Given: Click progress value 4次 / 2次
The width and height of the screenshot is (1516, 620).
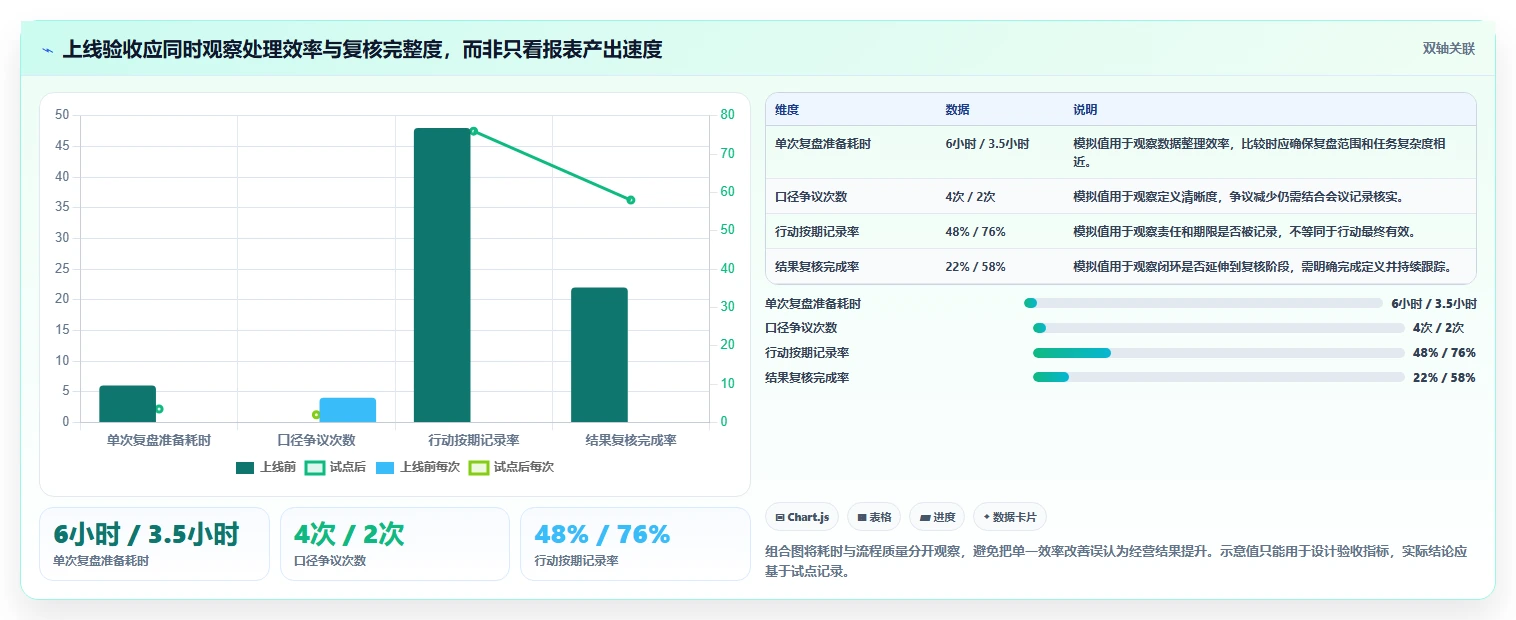Looking at the screenshot, I should coord(1438,328).
